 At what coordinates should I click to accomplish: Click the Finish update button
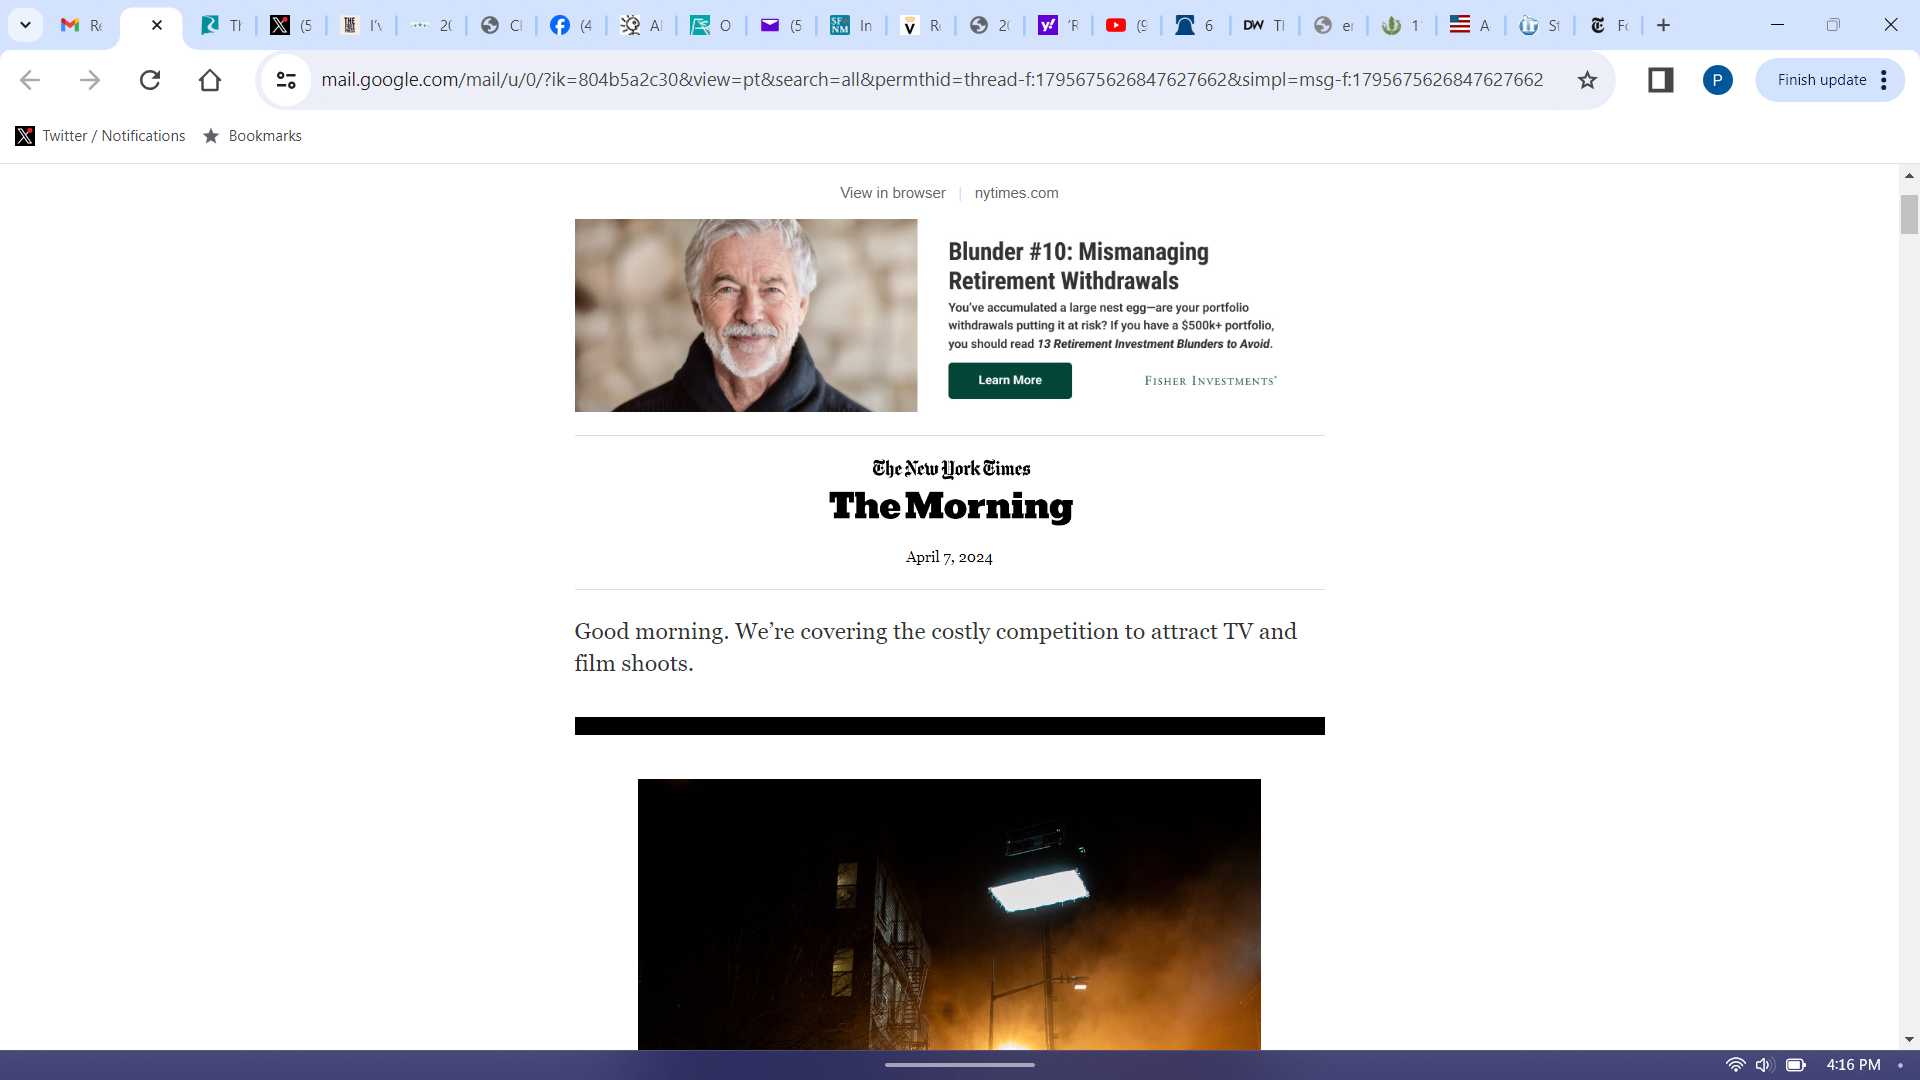point(1821,80)
